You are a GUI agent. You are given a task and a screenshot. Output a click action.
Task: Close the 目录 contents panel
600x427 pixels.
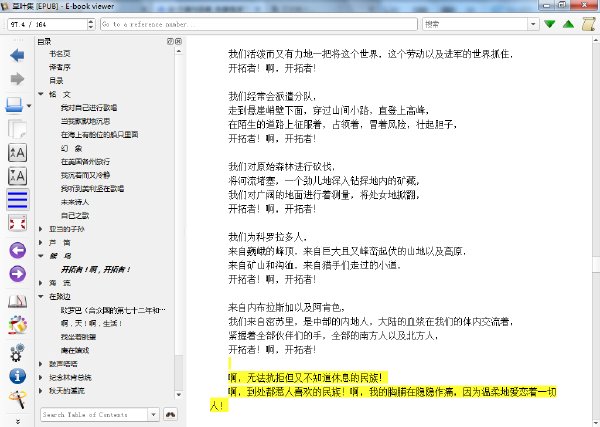pos(178,41)
